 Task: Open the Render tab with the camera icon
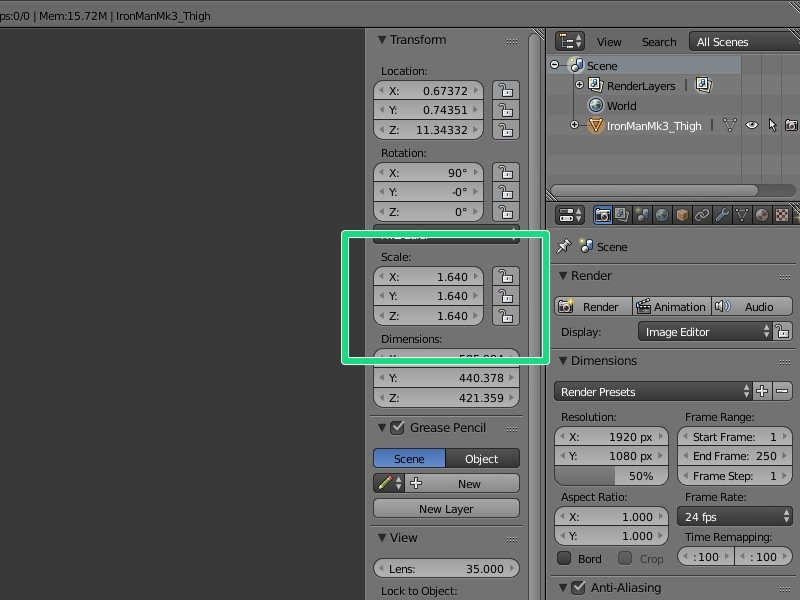click(603, 215)
